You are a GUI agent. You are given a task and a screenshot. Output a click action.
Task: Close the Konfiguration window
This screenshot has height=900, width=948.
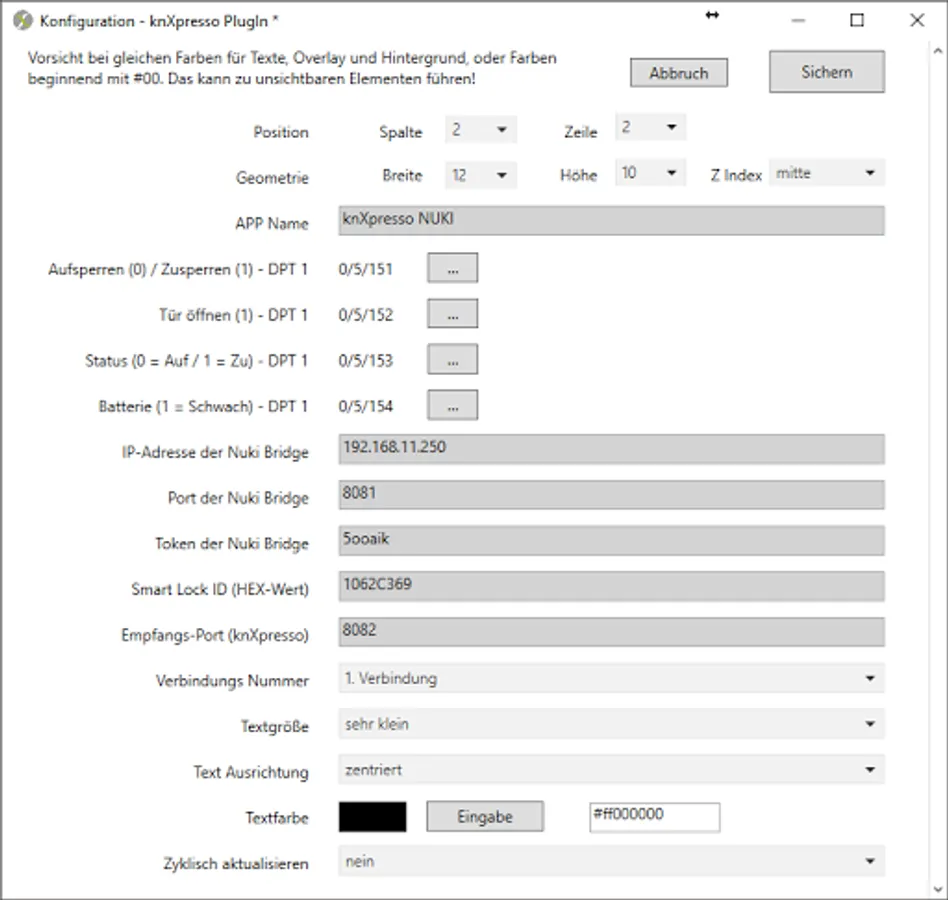(917, 21)
